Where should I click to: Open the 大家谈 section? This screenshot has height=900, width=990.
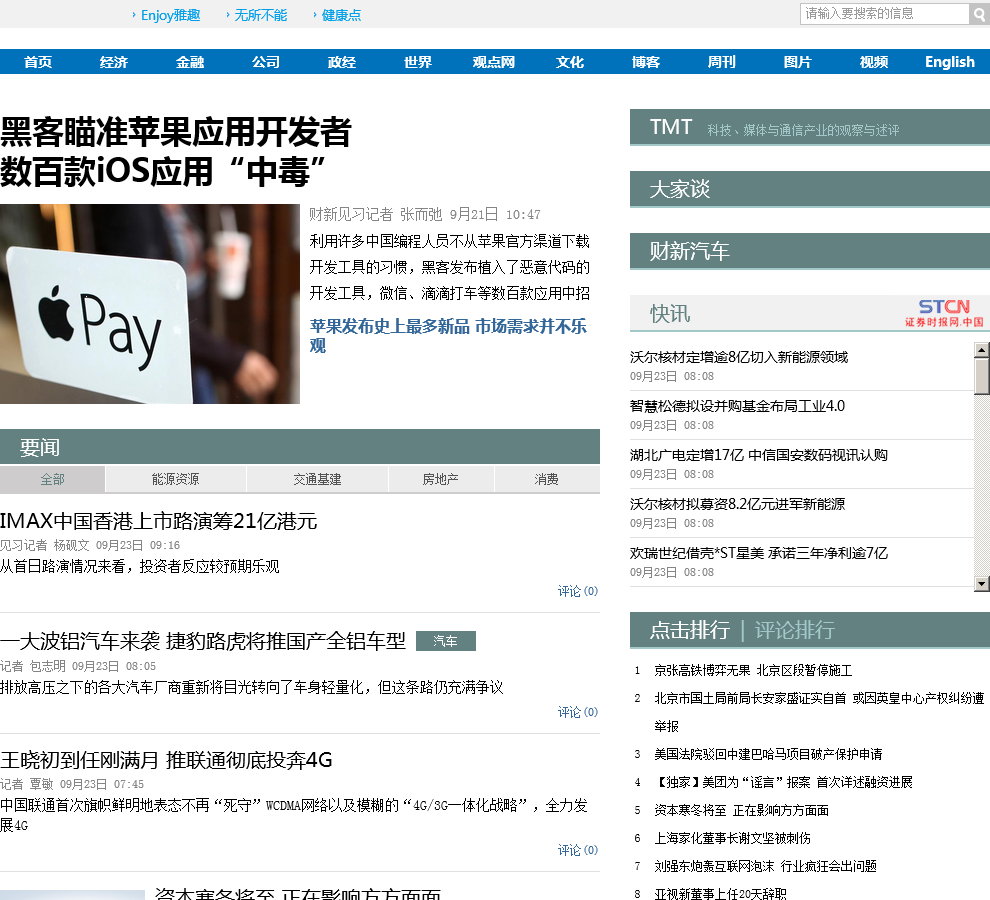810,189
